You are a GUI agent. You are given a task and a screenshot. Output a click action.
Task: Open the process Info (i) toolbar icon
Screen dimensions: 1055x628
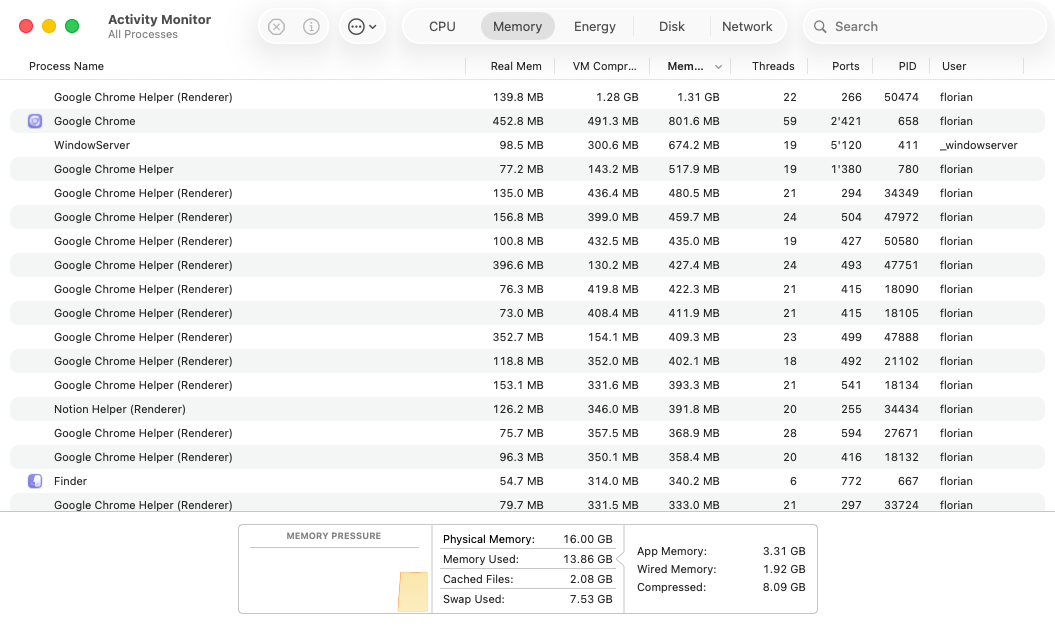click(311, 26)
